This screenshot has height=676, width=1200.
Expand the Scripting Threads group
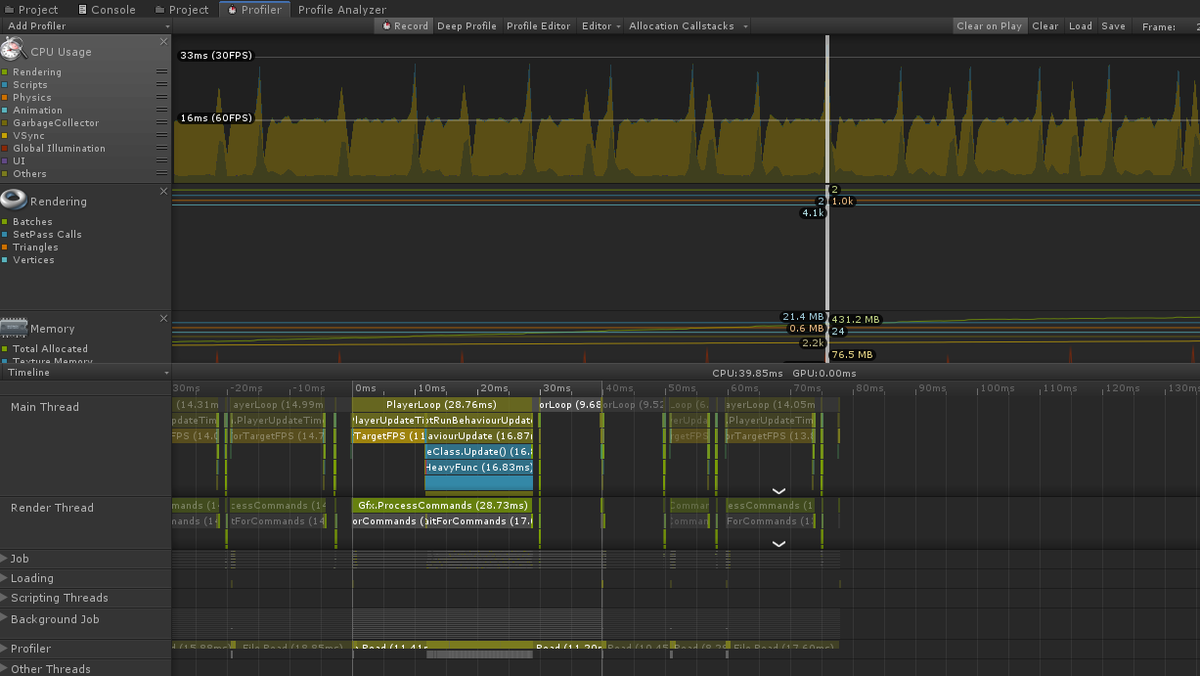point(4,598)
